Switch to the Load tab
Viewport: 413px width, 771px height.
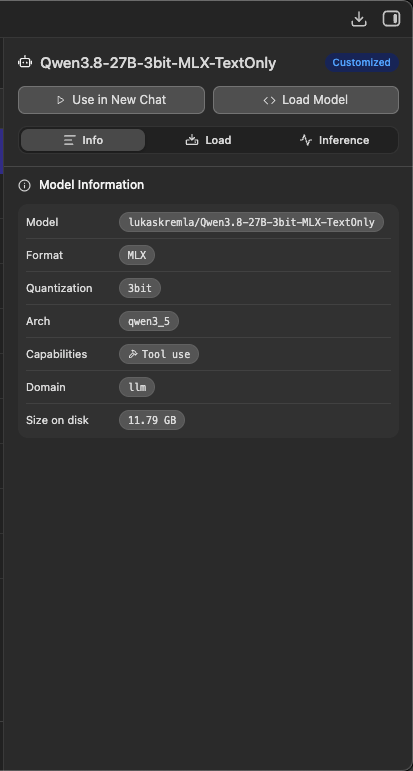(208, 140)
